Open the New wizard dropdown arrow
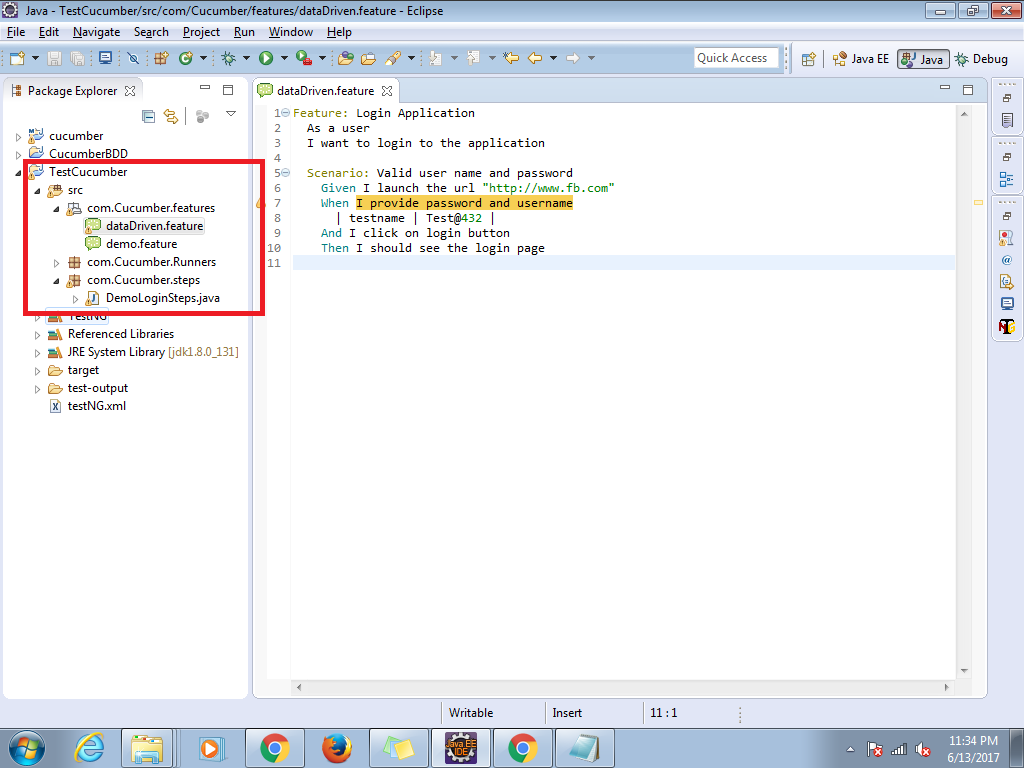1026x771 pixels. click(33, 58)
